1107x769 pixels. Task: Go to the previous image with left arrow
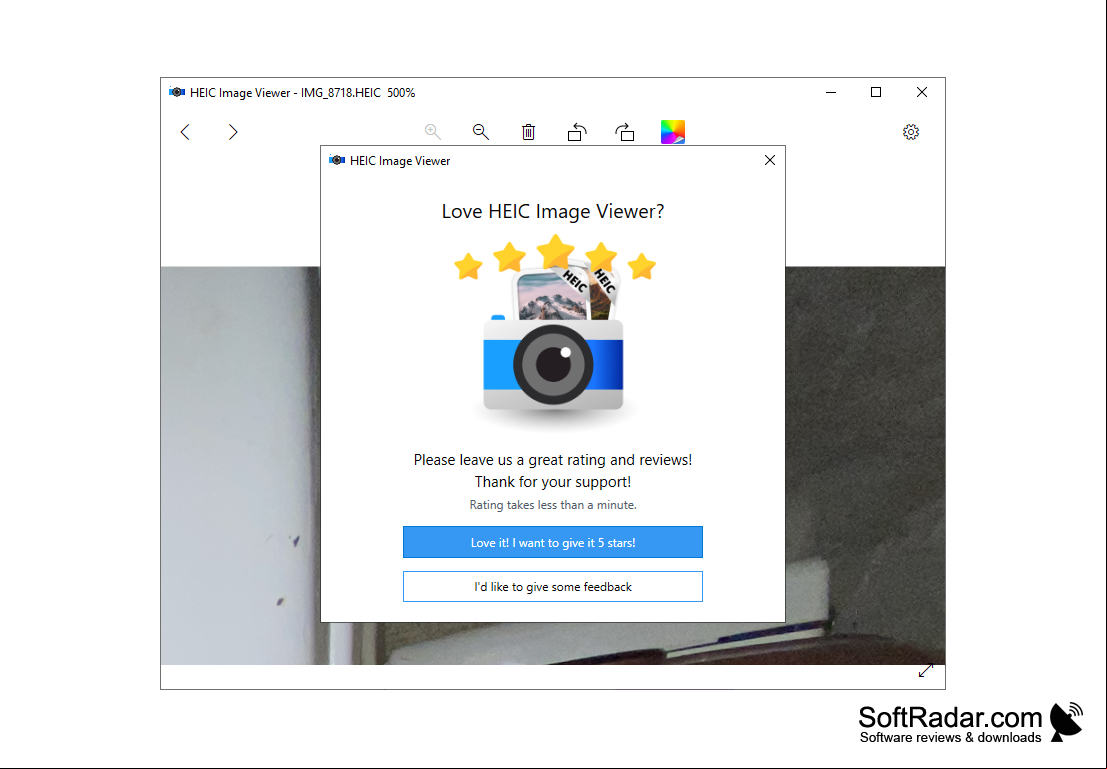[x=185, y=132]
